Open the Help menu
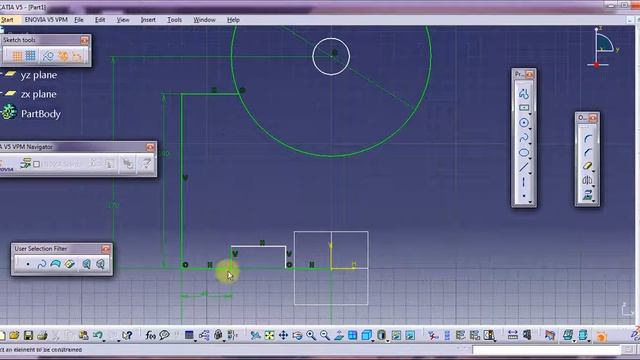Viewport: 640px width, 360px height. point(233,20)
